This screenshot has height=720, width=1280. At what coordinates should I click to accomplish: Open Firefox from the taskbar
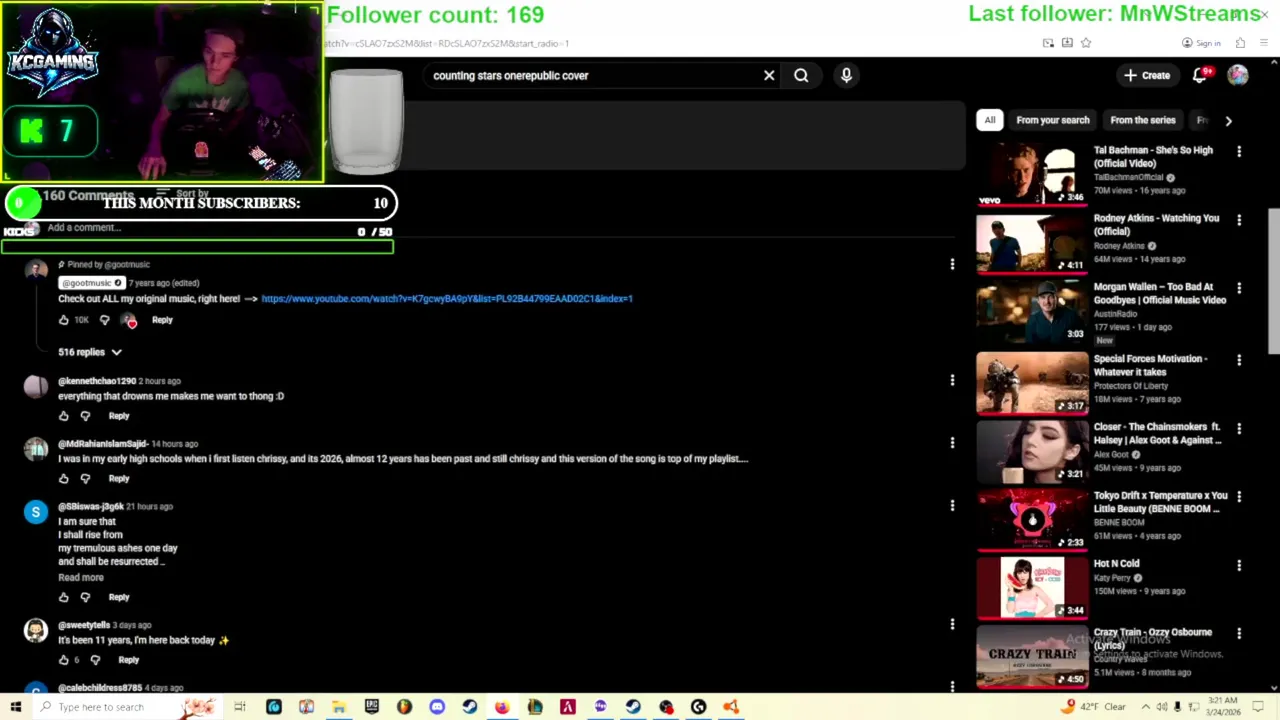(x=502, y=707)
